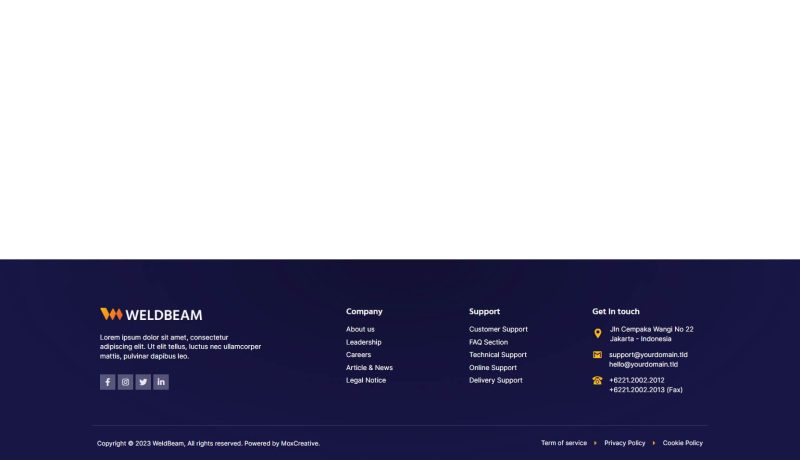Open the Cookie Policy link
This screenshot has height=460, width=800.
coord(682,443)
